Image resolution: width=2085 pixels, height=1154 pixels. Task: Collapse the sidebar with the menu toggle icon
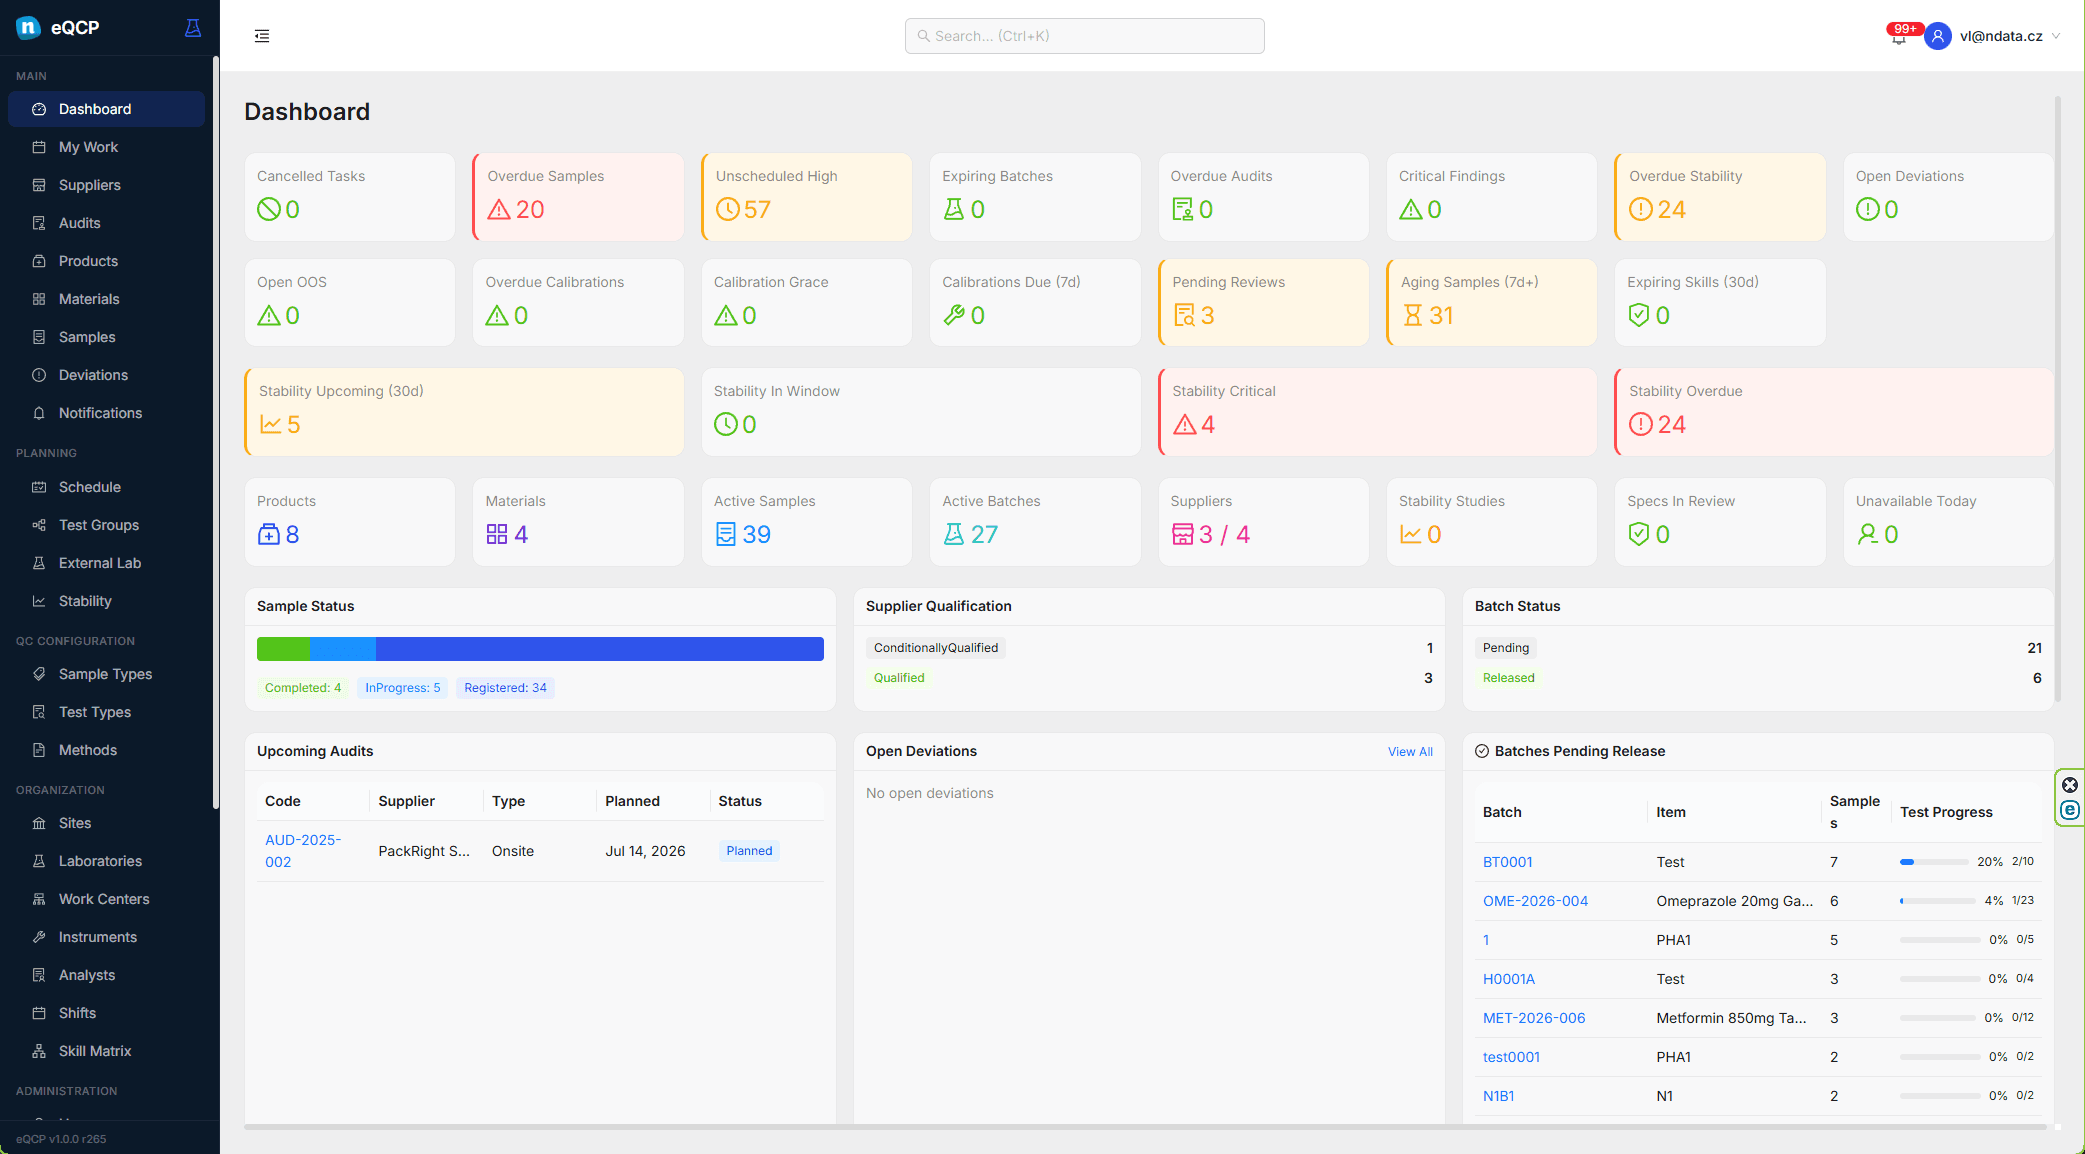click(262, 36)
